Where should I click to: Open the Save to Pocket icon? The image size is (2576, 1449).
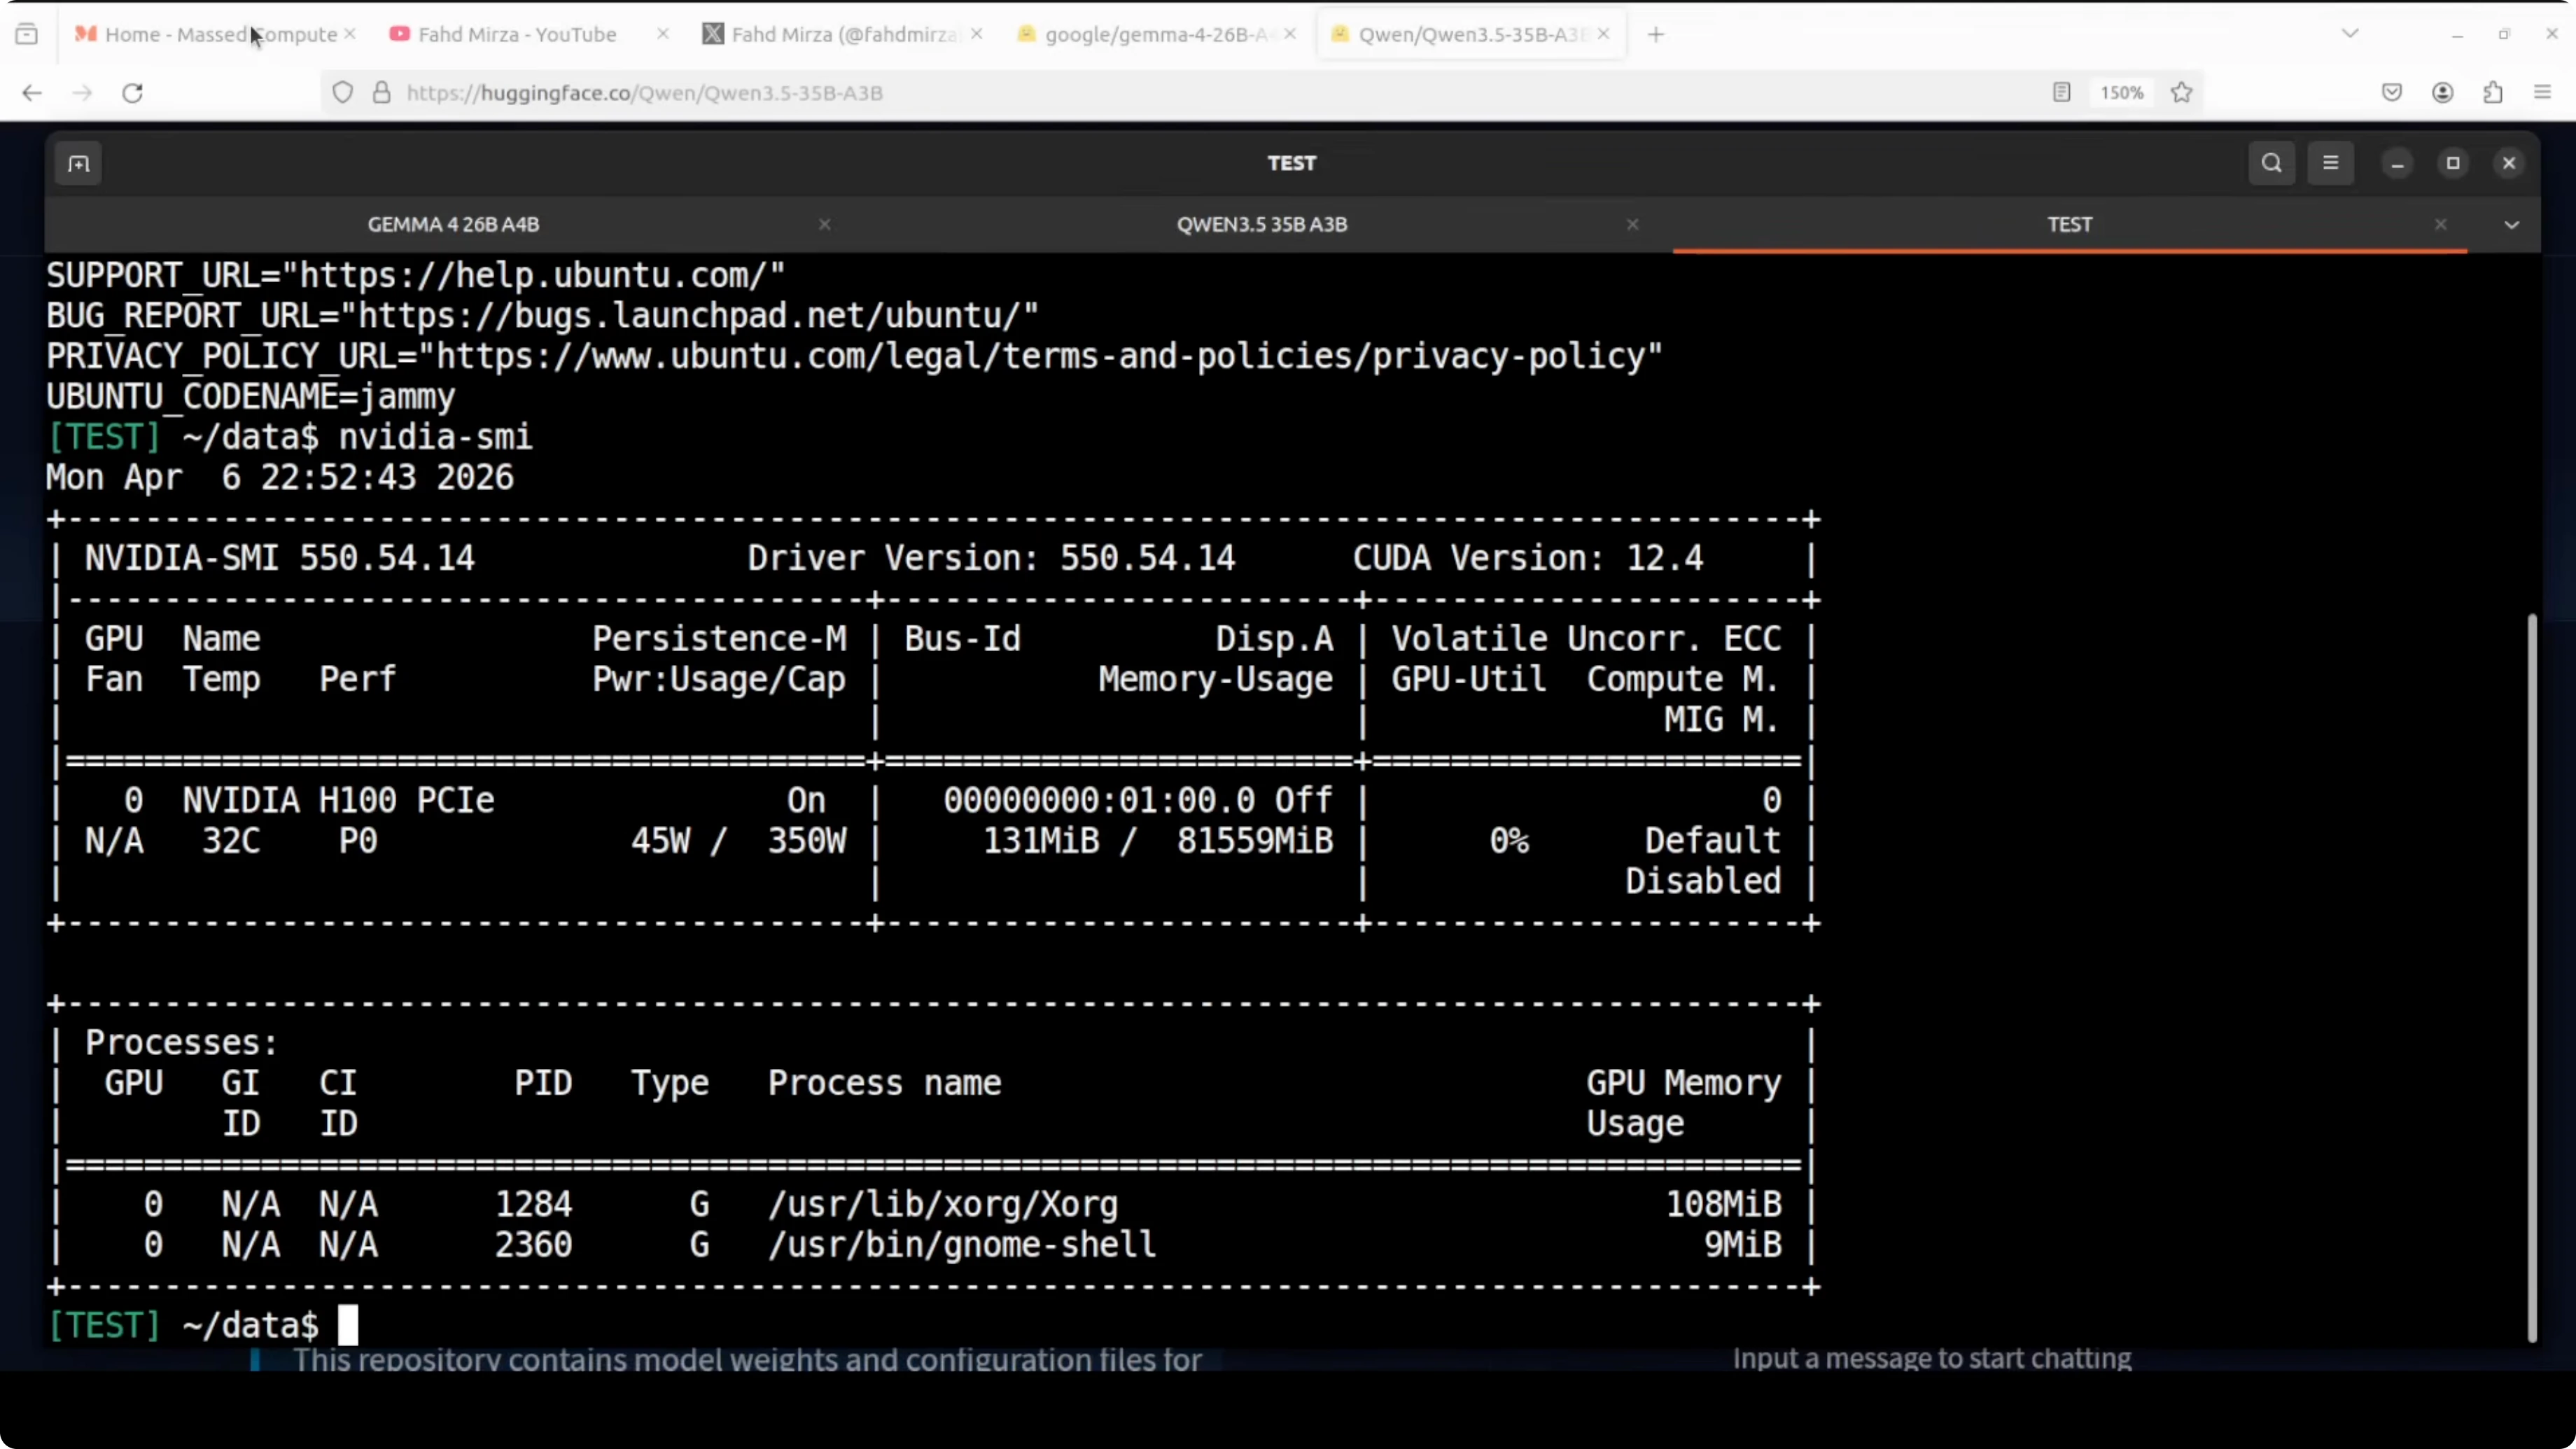pos(2391,93)
